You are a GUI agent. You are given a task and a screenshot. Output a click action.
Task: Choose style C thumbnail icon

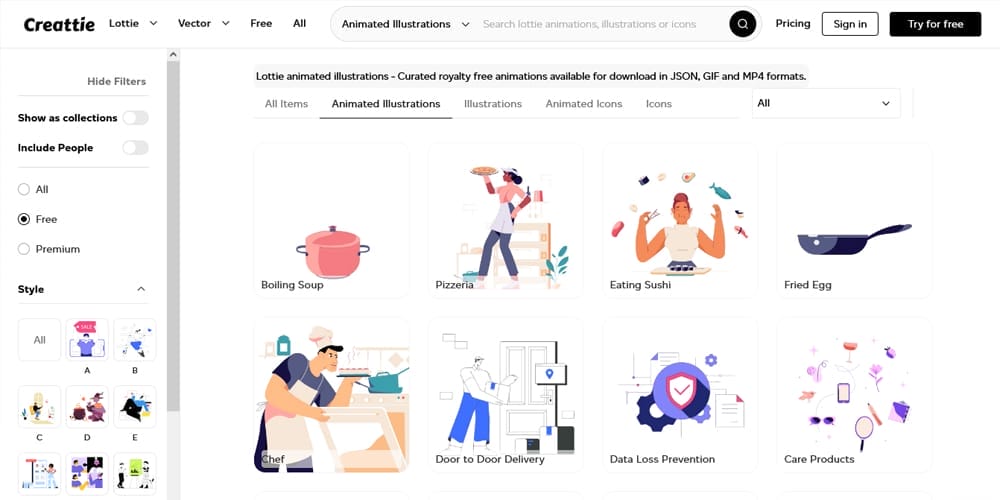click(40, 407)
